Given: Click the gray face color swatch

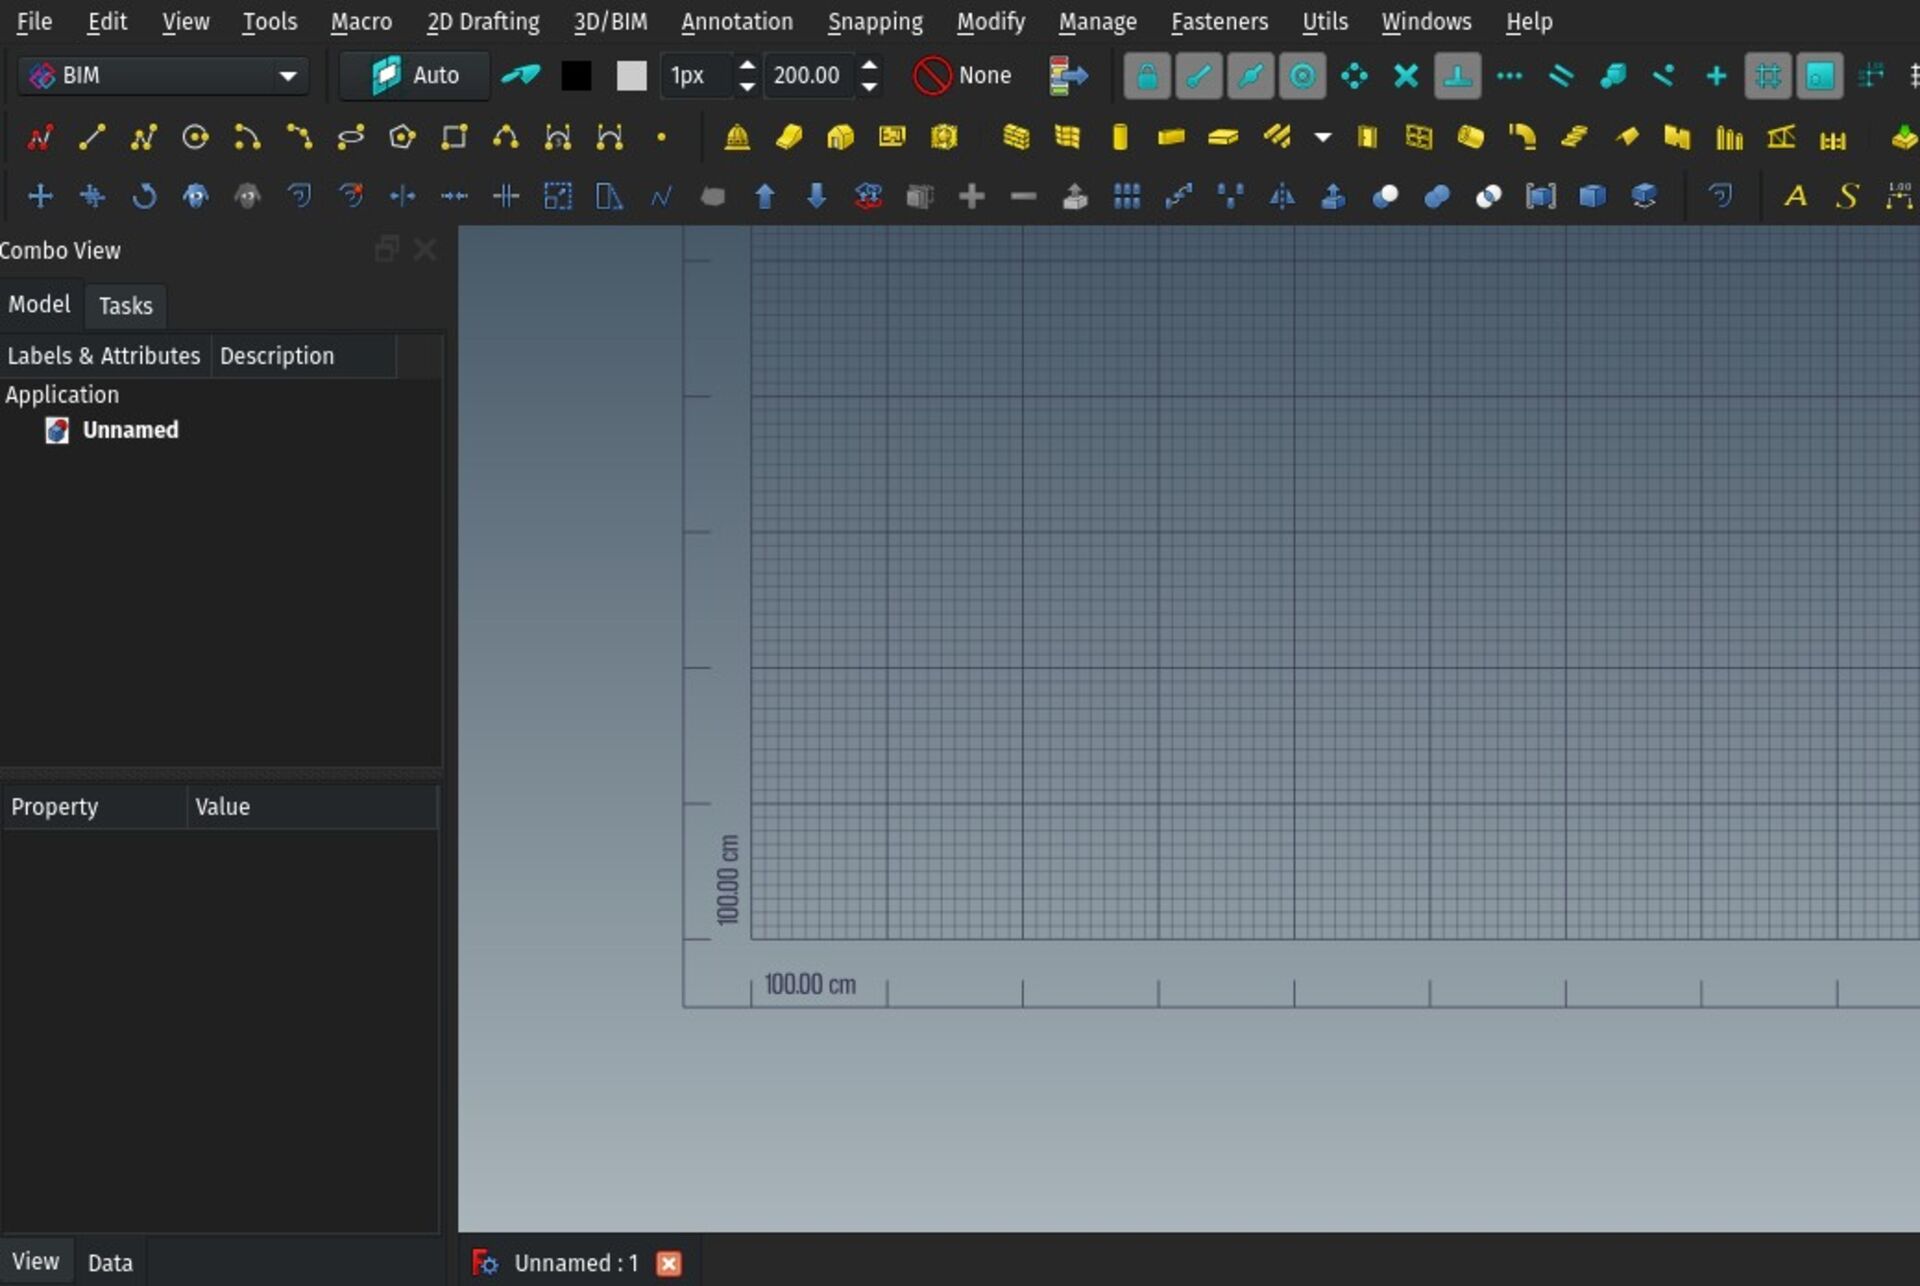Looking at the screenshot, I should point(631,75).
